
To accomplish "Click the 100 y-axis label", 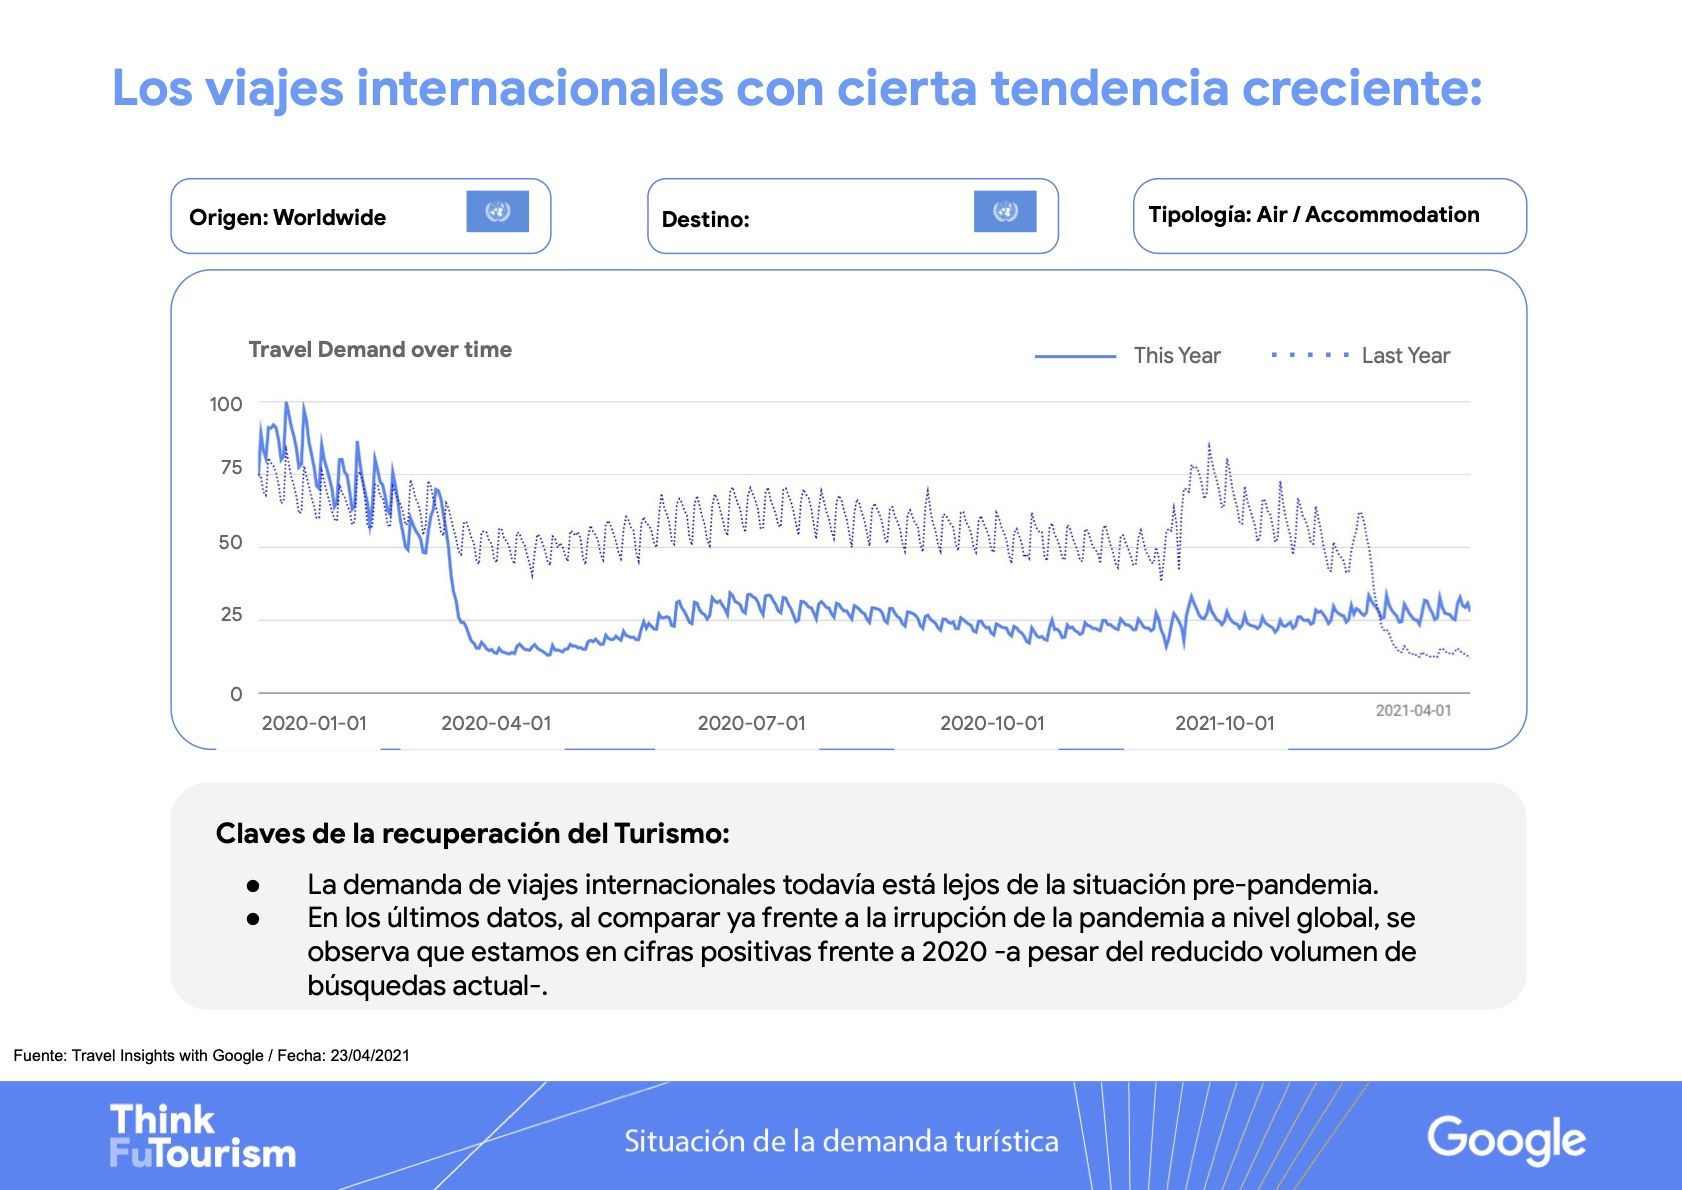I will [x=226, y=404].
